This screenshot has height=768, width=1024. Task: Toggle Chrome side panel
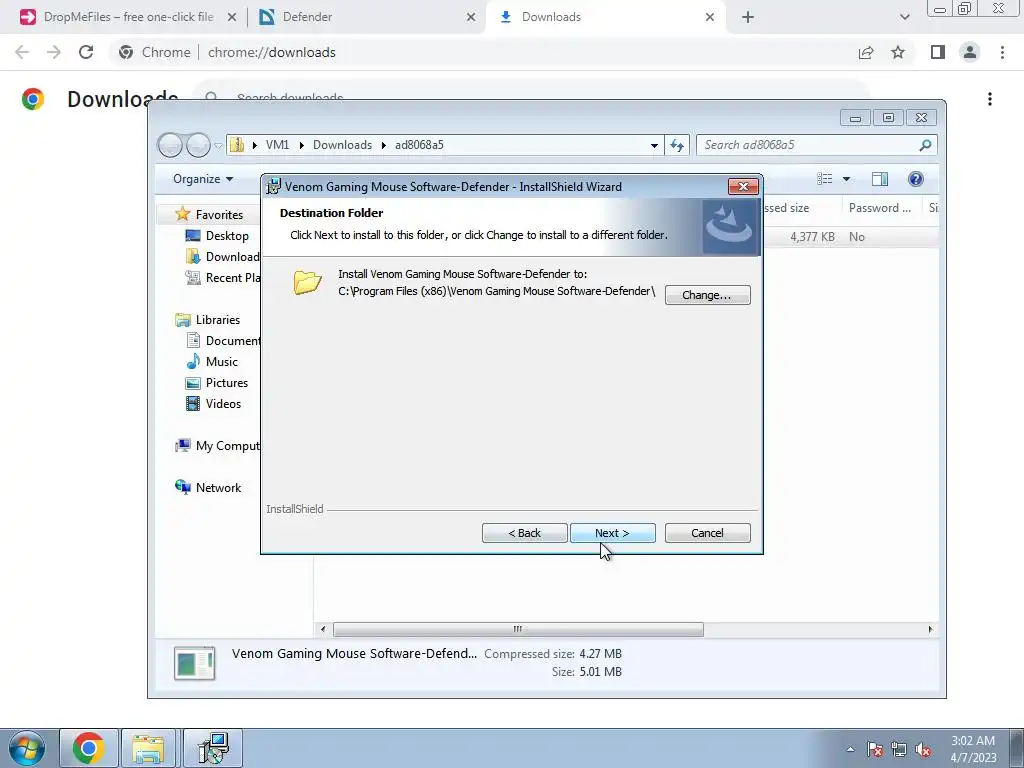[938, 52]
